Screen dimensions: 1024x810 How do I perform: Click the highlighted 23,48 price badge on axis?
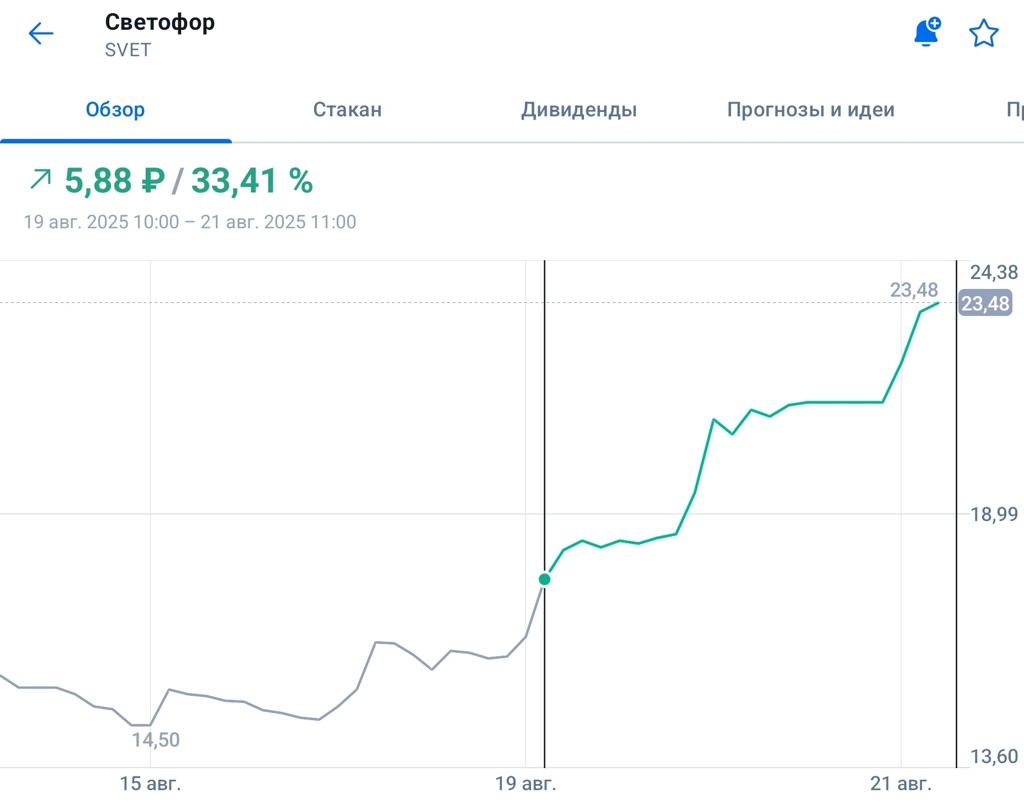point(985,303)
